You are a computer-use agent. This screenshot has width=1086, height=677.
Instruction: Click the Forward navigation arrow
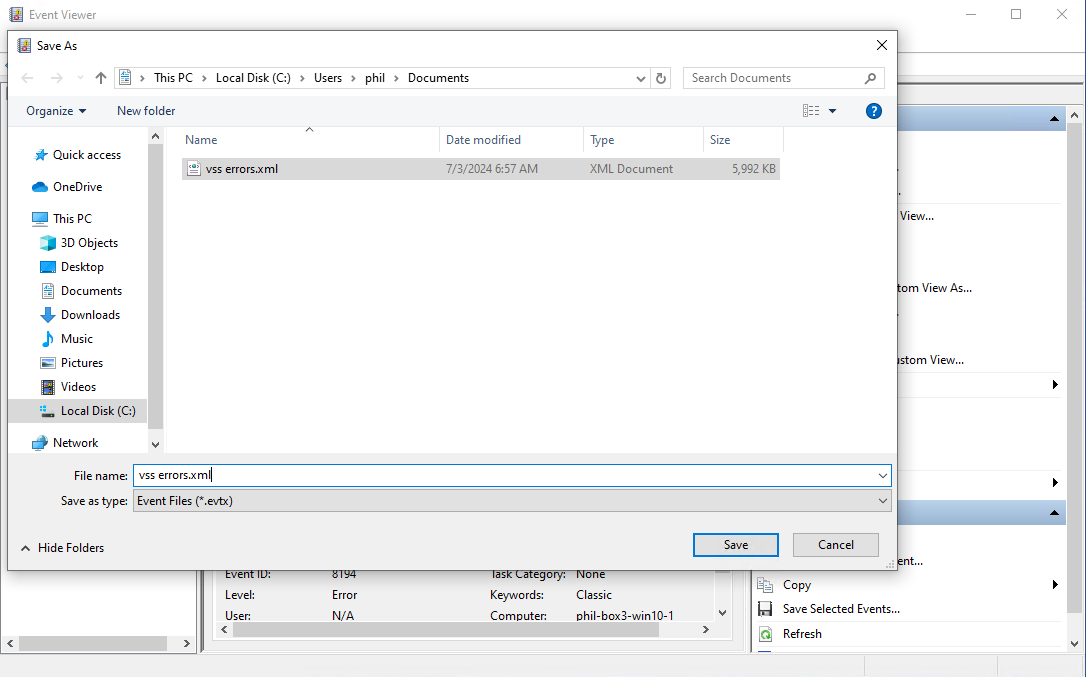57,78
